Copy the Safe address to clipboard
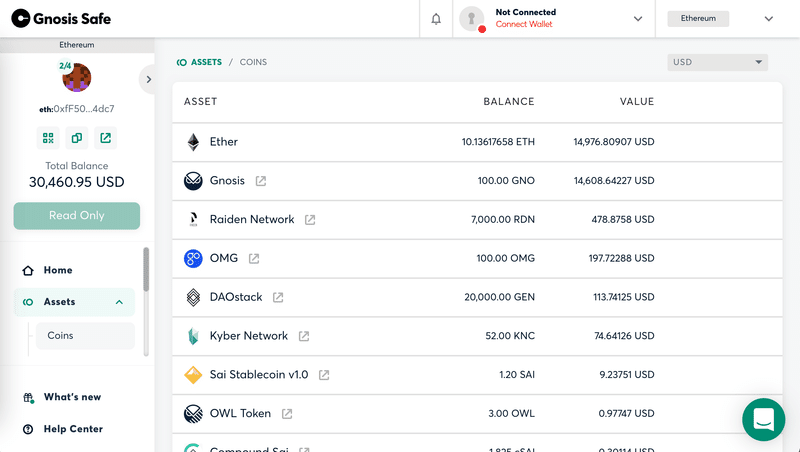The width and height of the screenshot is (800, 452). (x=77, y=138)
